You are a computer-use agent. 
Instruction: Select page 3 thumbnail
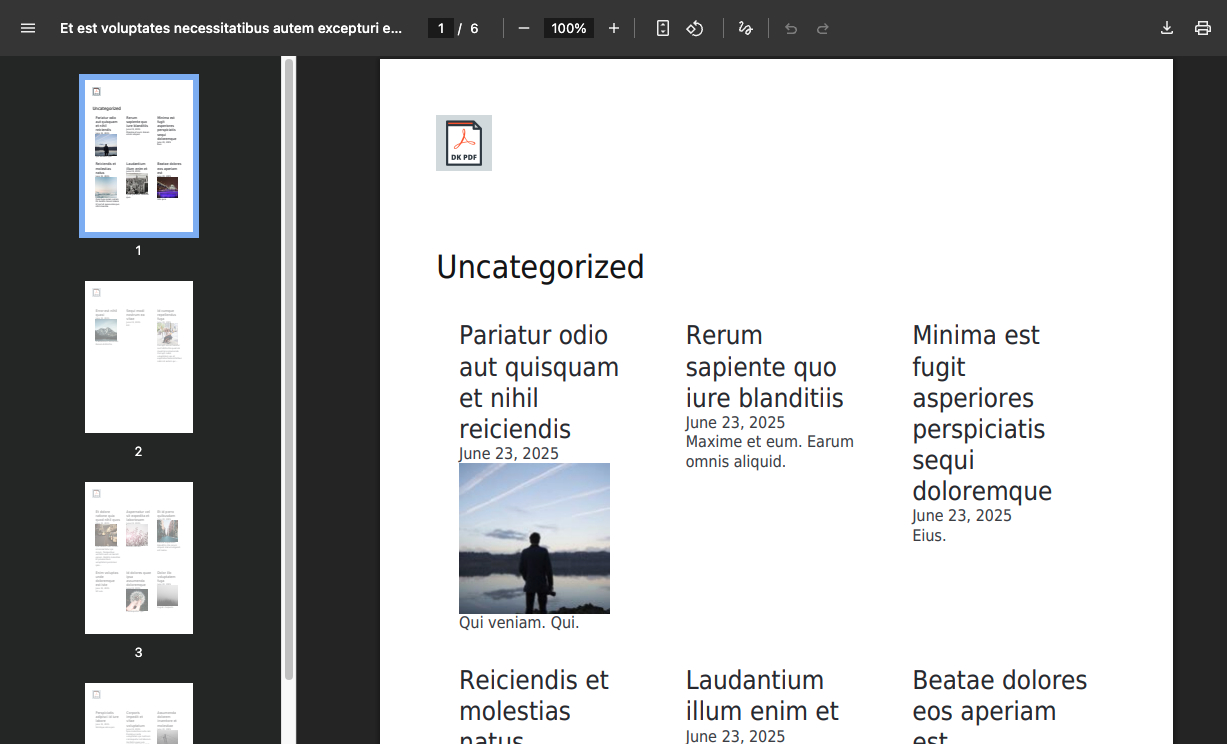[139, 558]
